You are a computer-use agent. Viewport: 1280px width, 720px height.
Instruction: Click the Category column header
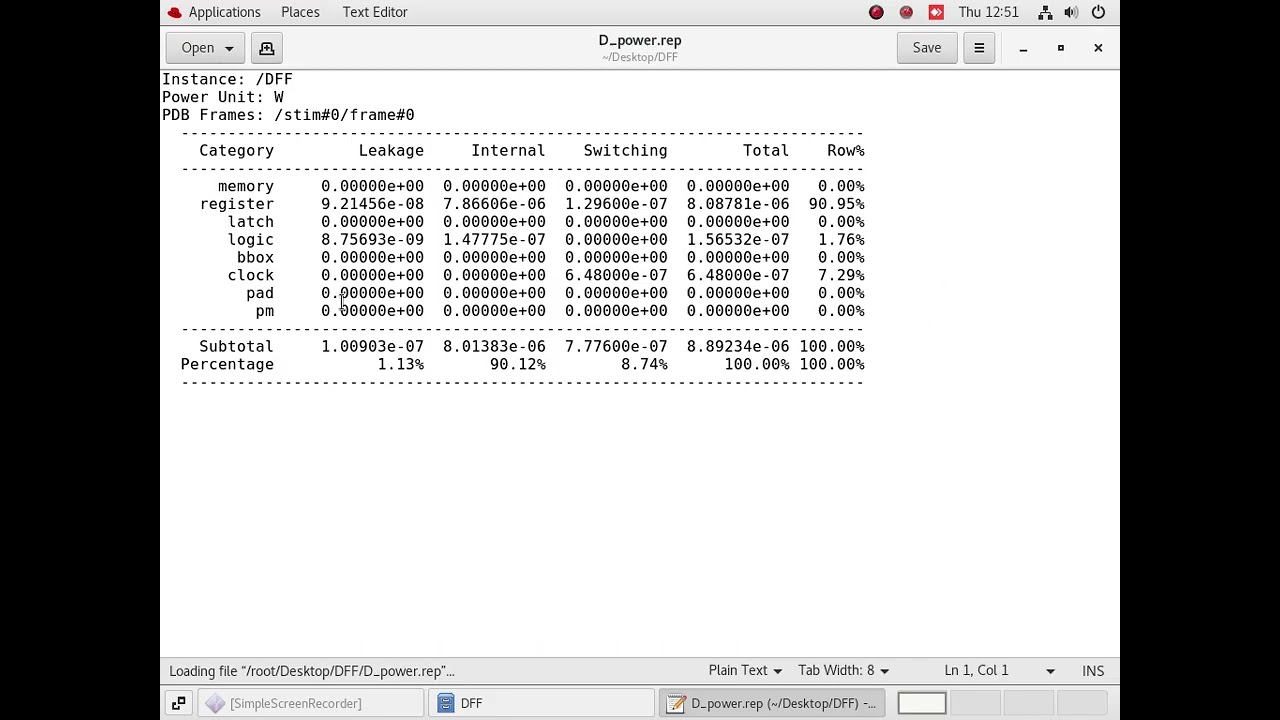point(236,151)
